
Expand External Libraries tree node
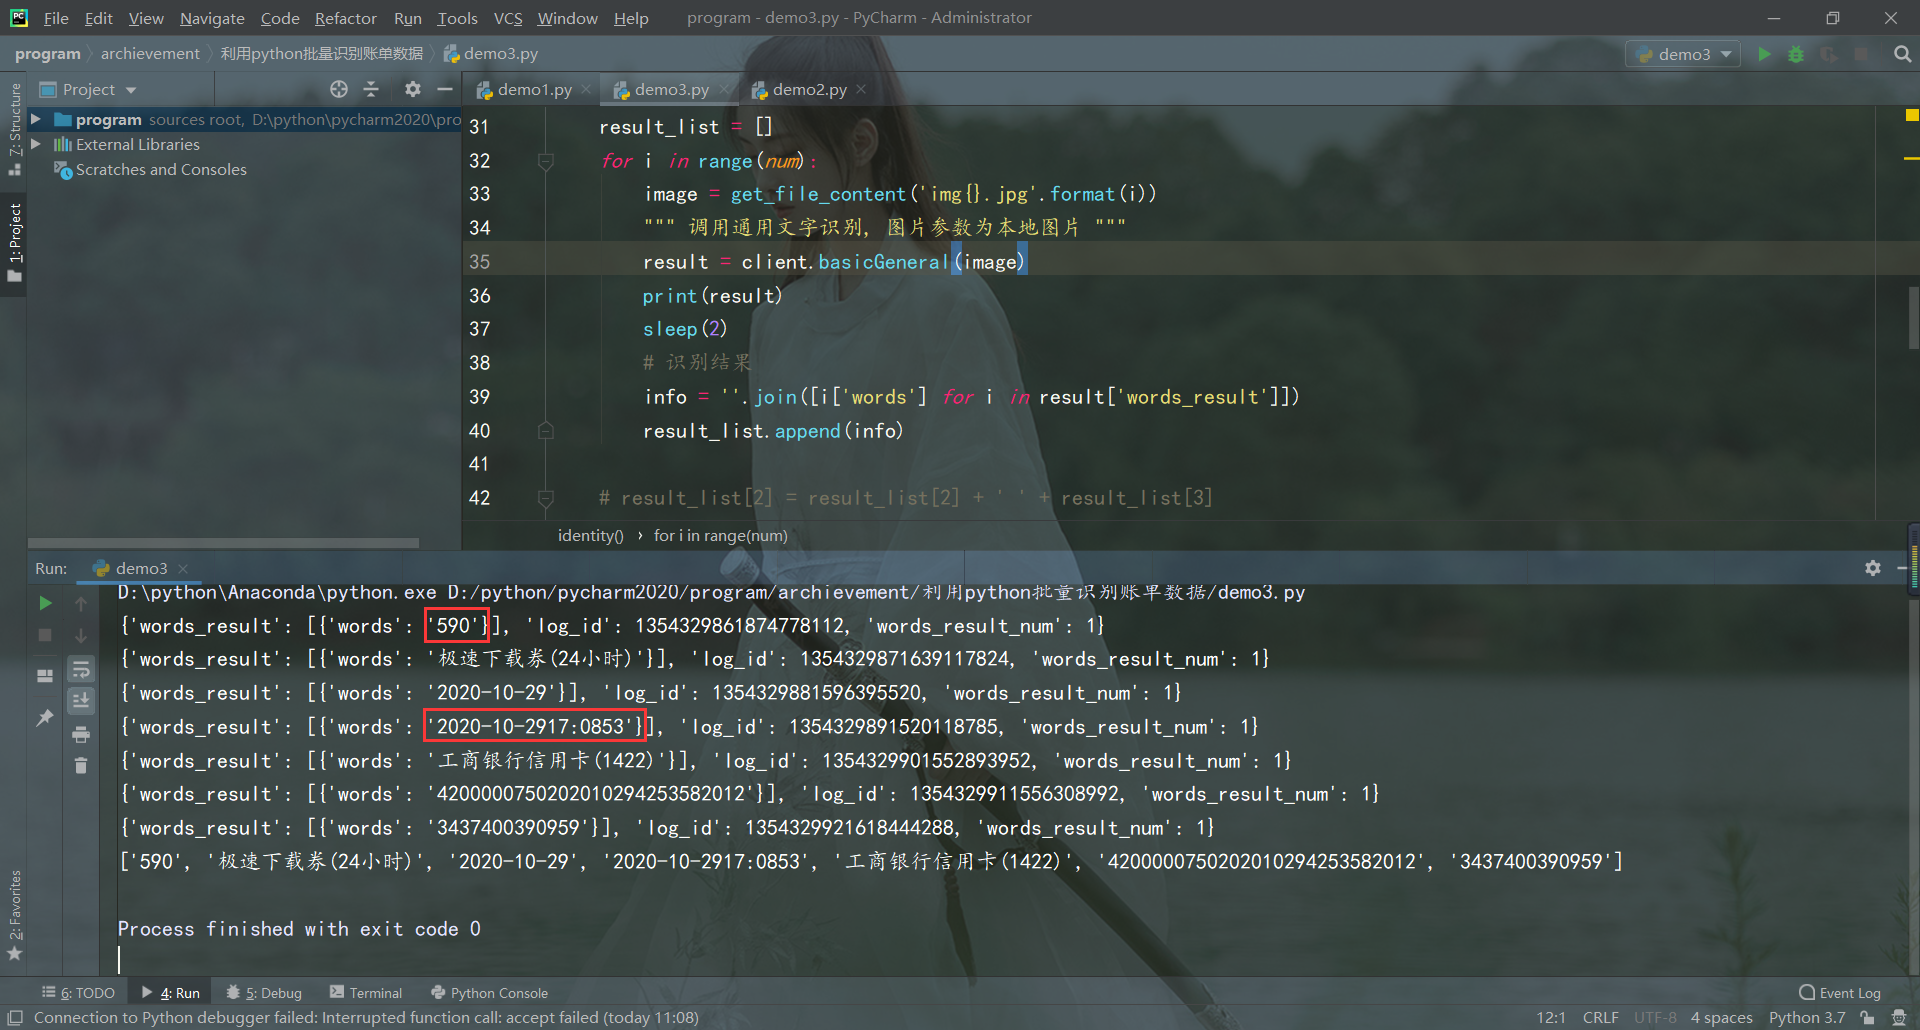36,144
